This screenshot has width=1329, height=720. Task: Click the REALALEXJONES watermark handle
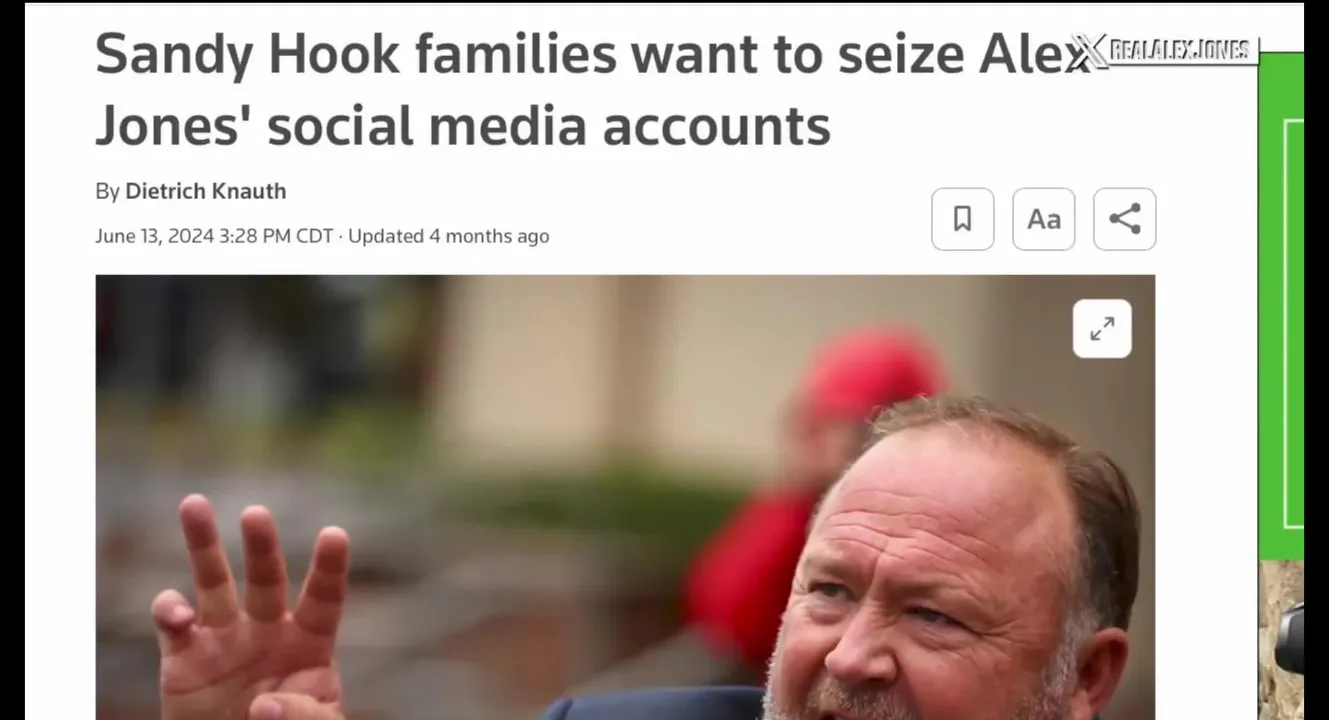pyautogui.click(x=1180, y=50)
